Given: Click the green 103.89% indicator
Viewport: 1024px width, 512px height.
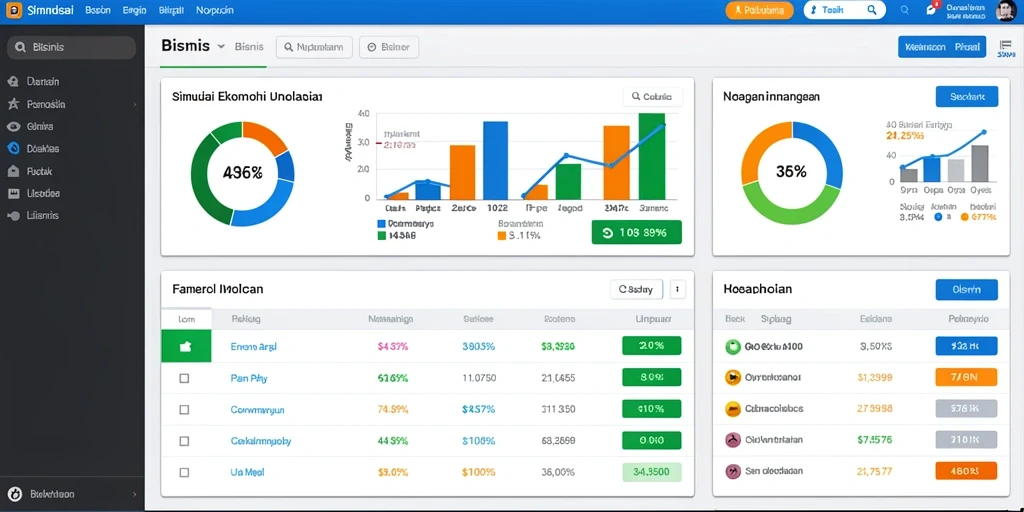Looking at the screenshot, I should pyautogui.click(x=636, y=232).
